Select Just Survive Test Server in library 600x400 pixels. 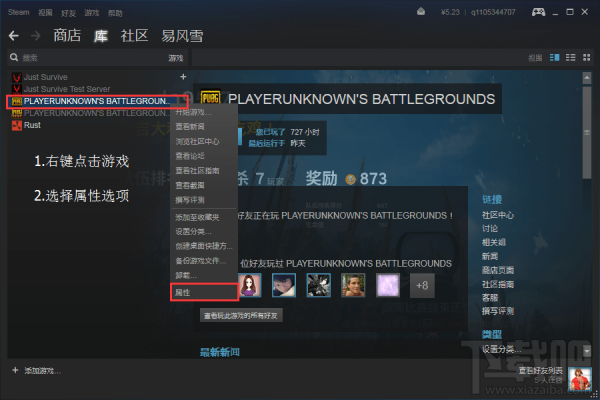(67, 89)
